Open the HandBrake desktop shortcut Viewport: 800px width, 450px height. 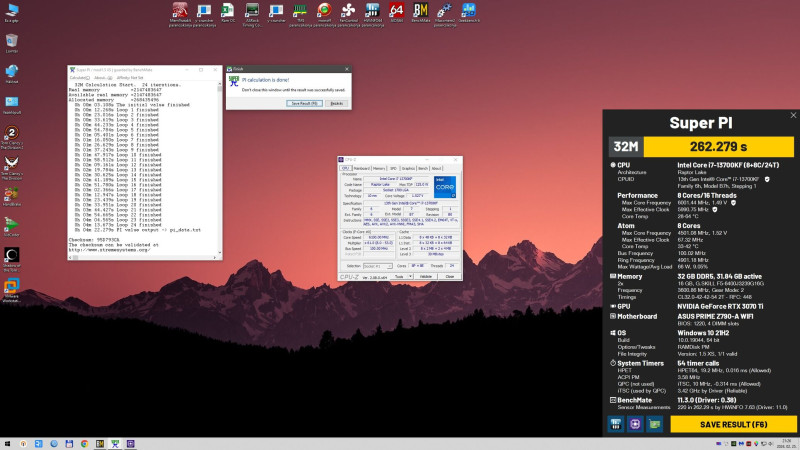[12, 196]
